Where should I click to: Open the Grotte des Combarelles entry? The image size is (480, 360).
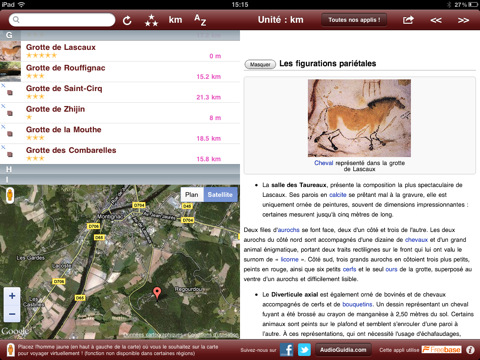(120, 154)
